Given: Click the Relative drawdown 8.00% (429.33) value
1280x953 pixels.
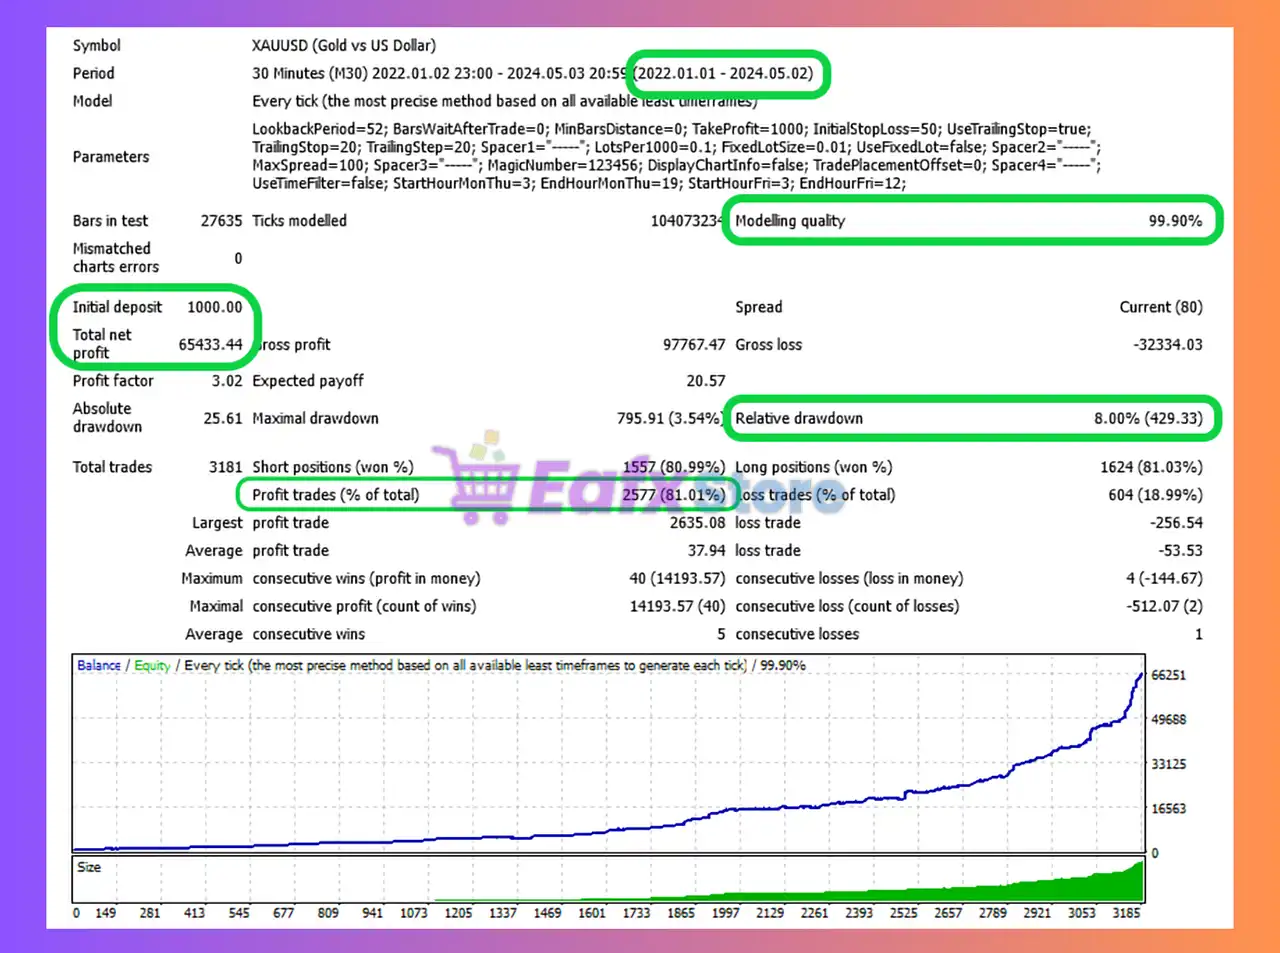Looking at the screenshot, I should click(x=1147, y=419).
